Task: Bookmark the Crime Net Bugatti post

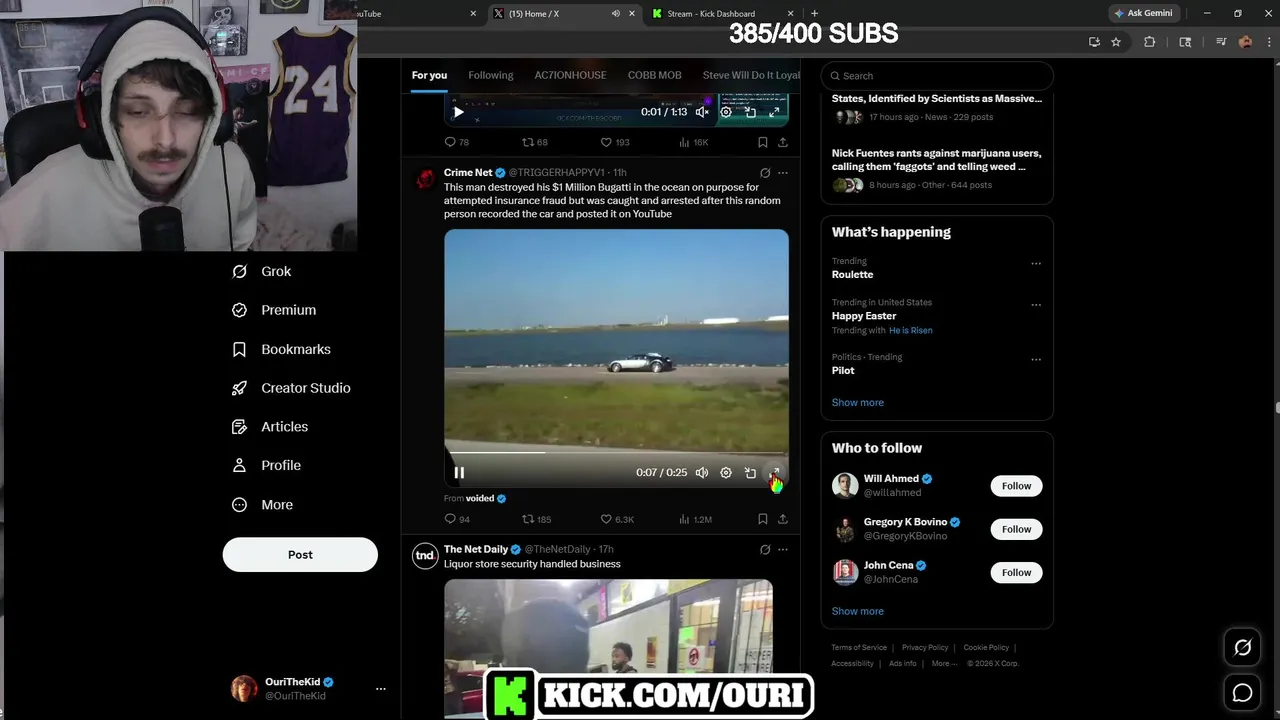Action: point(762,519)
